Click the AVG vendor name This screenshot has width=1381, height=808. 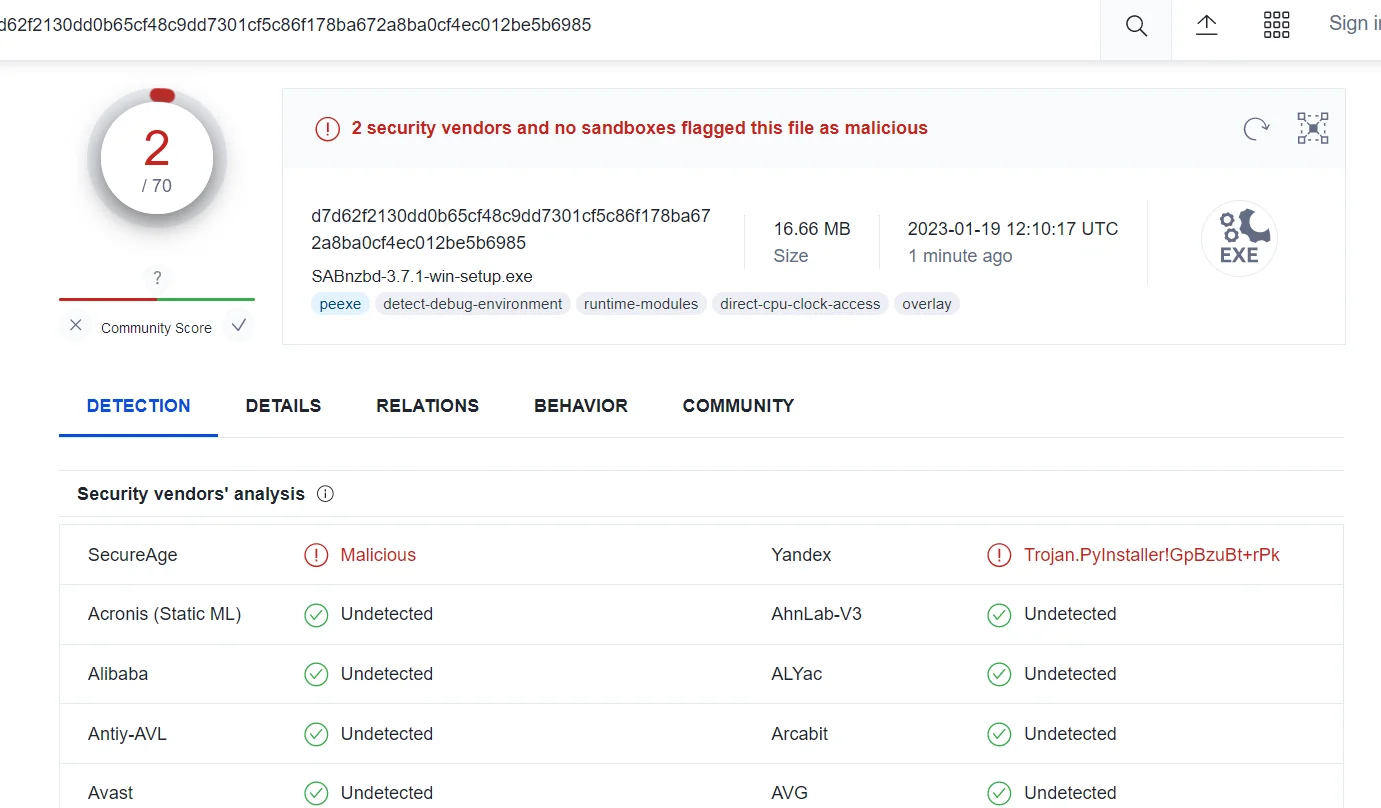coord(789,793)
